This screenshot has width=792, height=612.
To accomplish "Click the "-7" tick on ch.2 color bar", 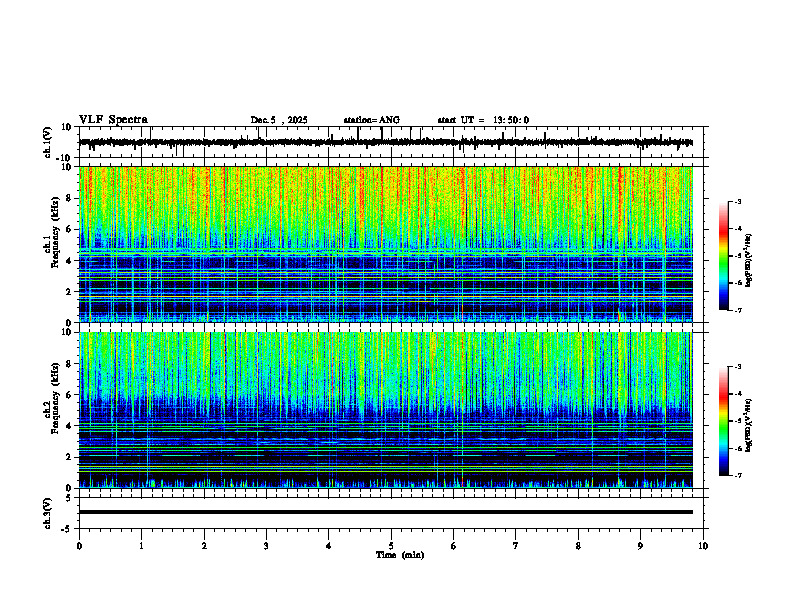I will click(737, 476).
